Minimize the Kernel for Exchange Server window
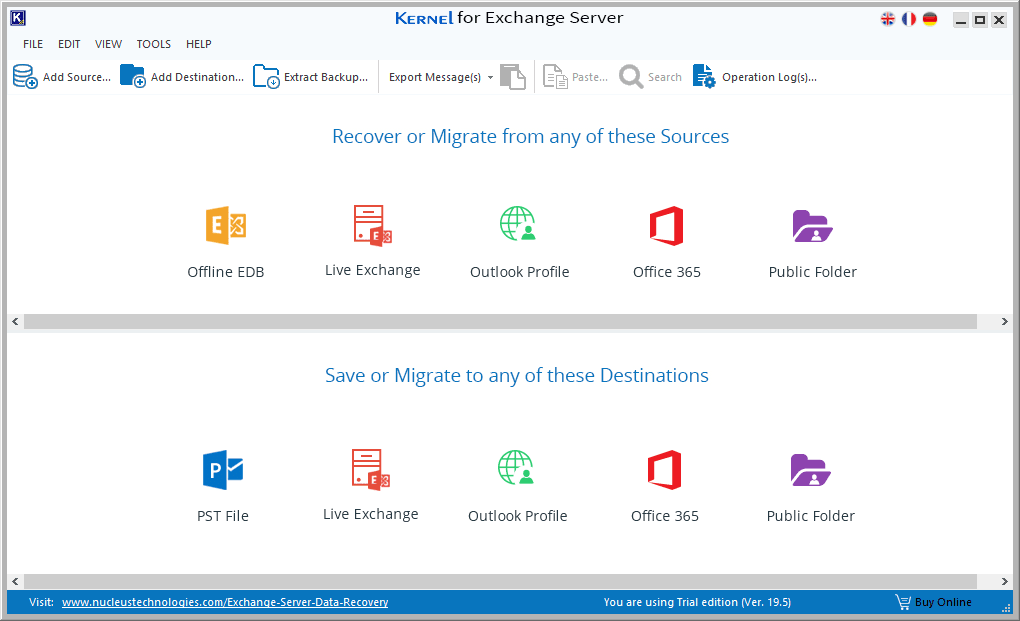 point(961,20)
